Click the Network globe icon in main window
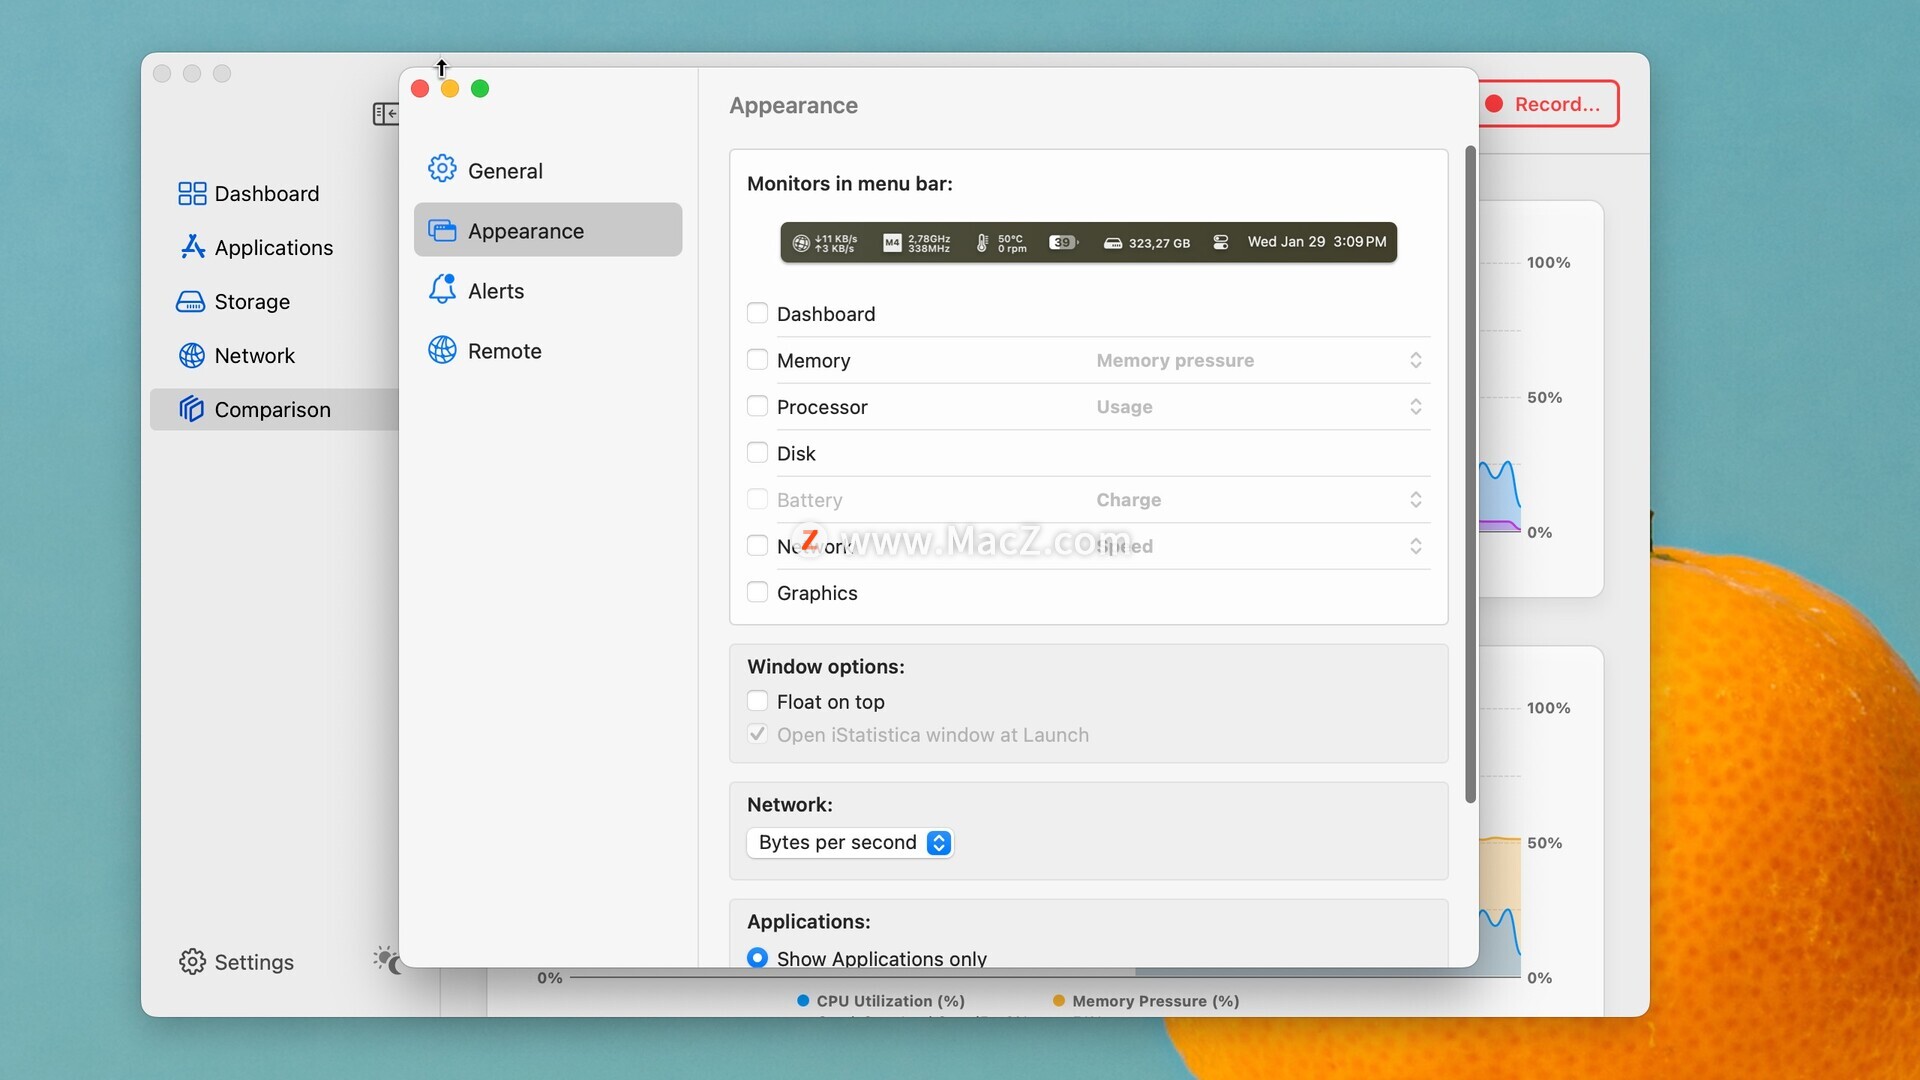Image resolution: width=1920 pixels, height=1080 pixels. 192,355
